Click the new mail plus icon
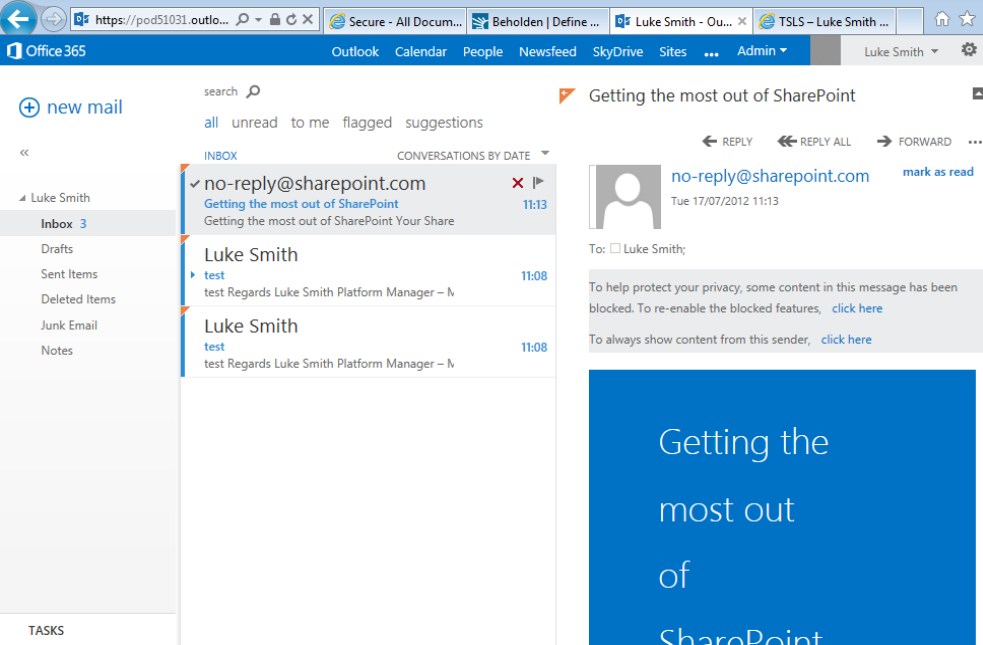The height and width of the screenshot is (645, 983). [29, 108]
